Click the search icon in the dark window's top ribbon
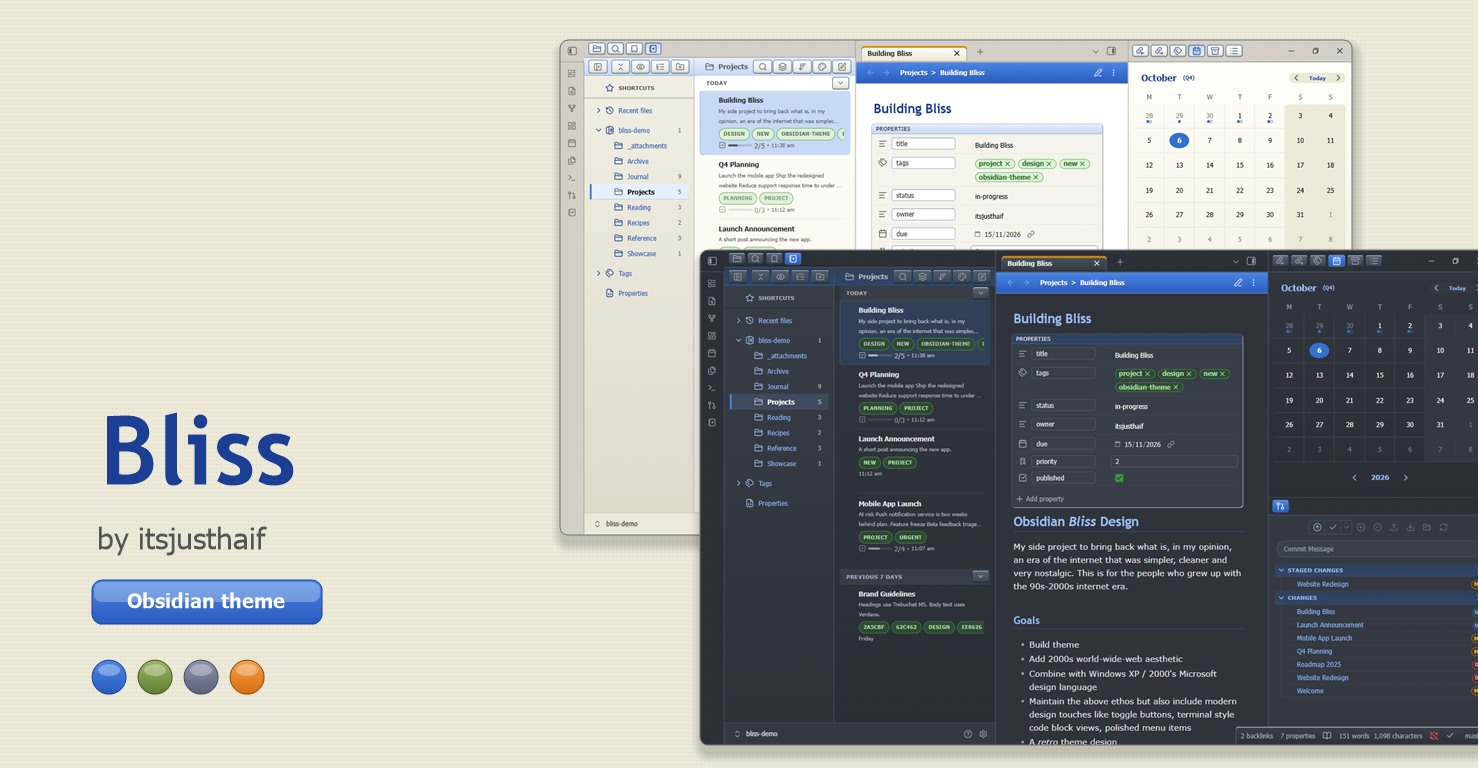This screenshot has height=768, width=1478. coord(755,259)
